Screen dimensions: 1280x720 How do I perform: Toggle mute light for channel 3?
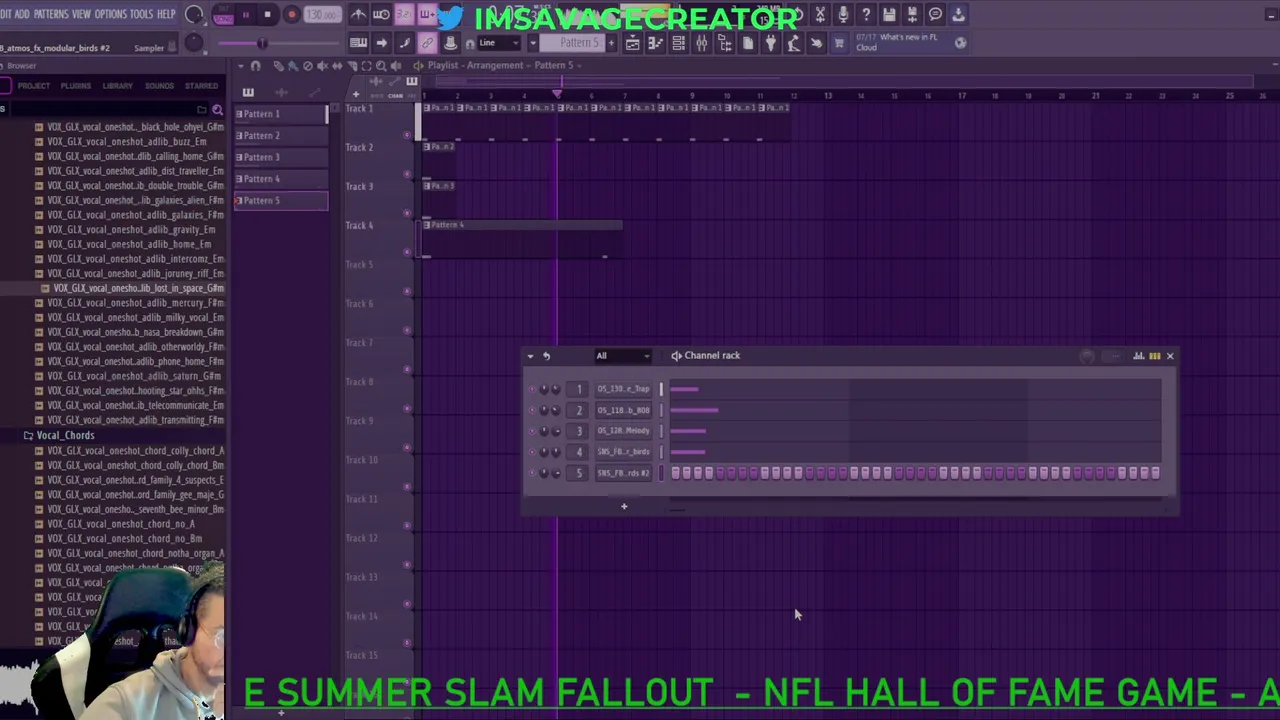[532, 431]
